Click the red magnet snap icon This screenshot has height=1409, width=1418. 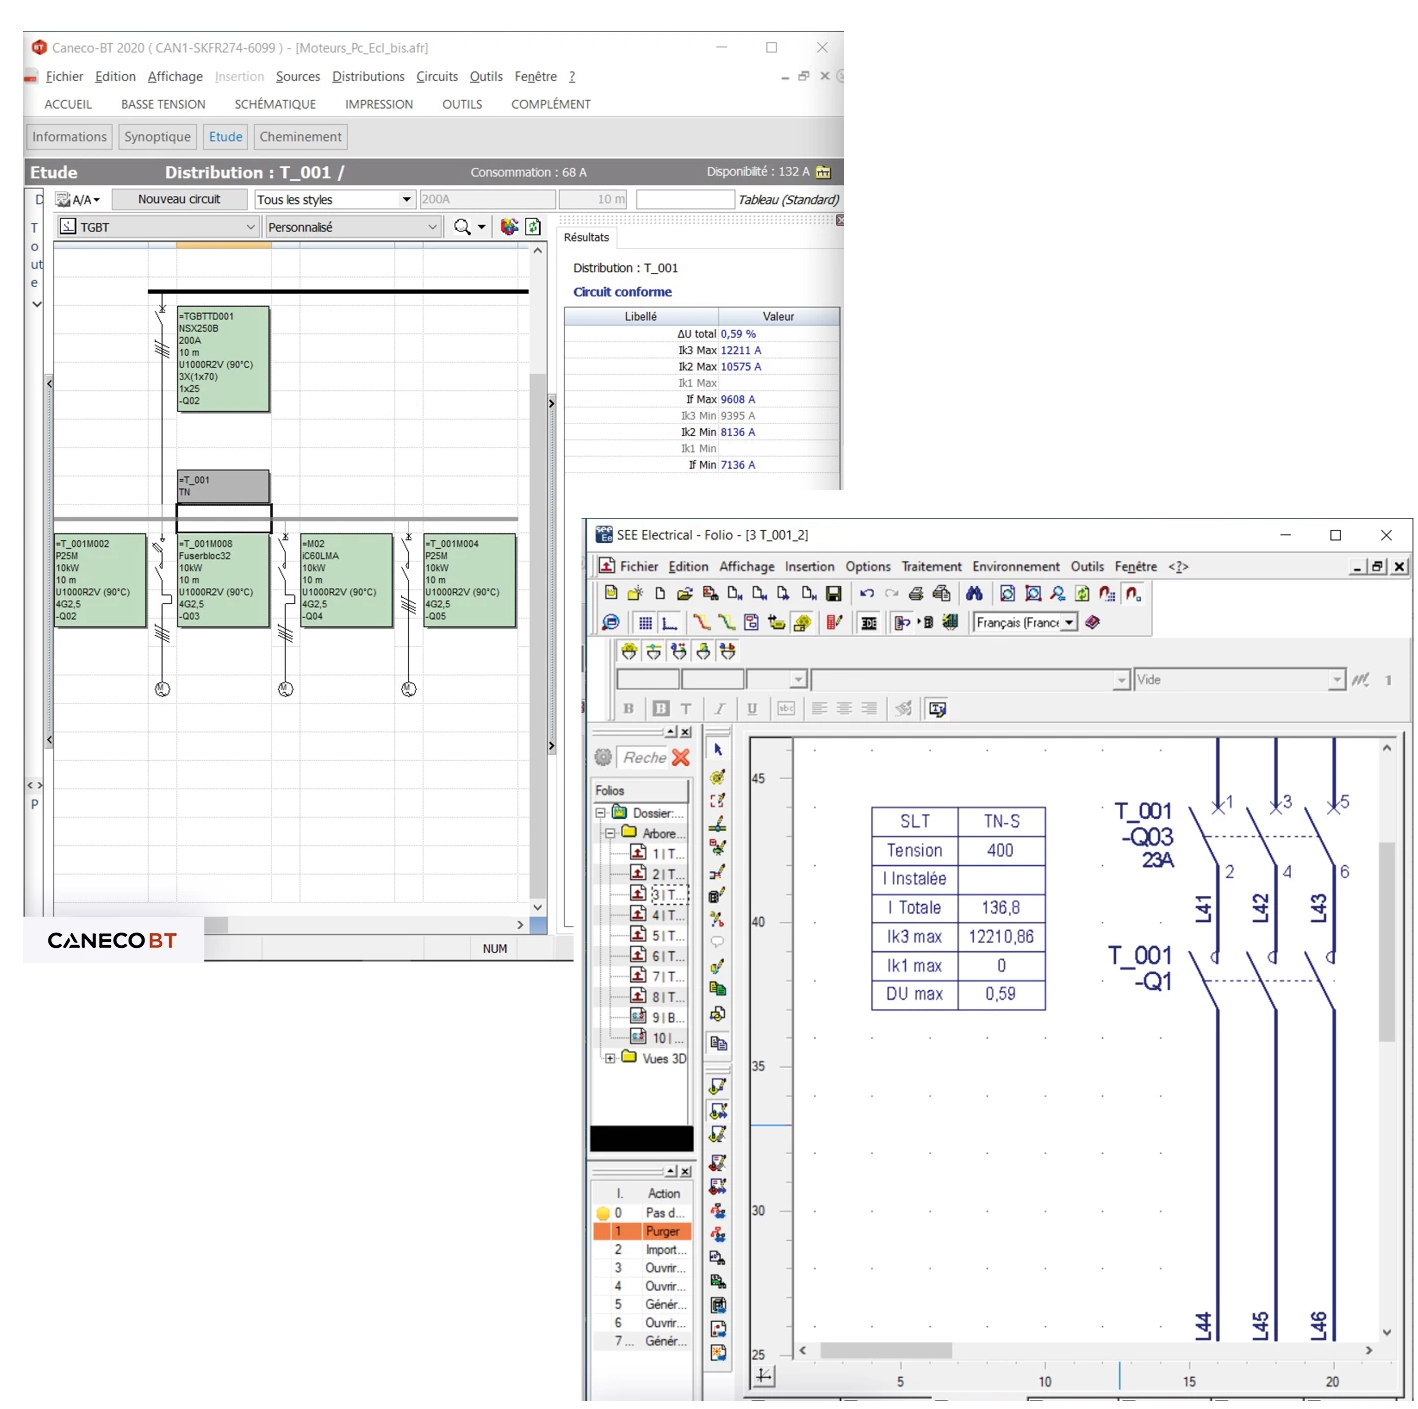1133,594
